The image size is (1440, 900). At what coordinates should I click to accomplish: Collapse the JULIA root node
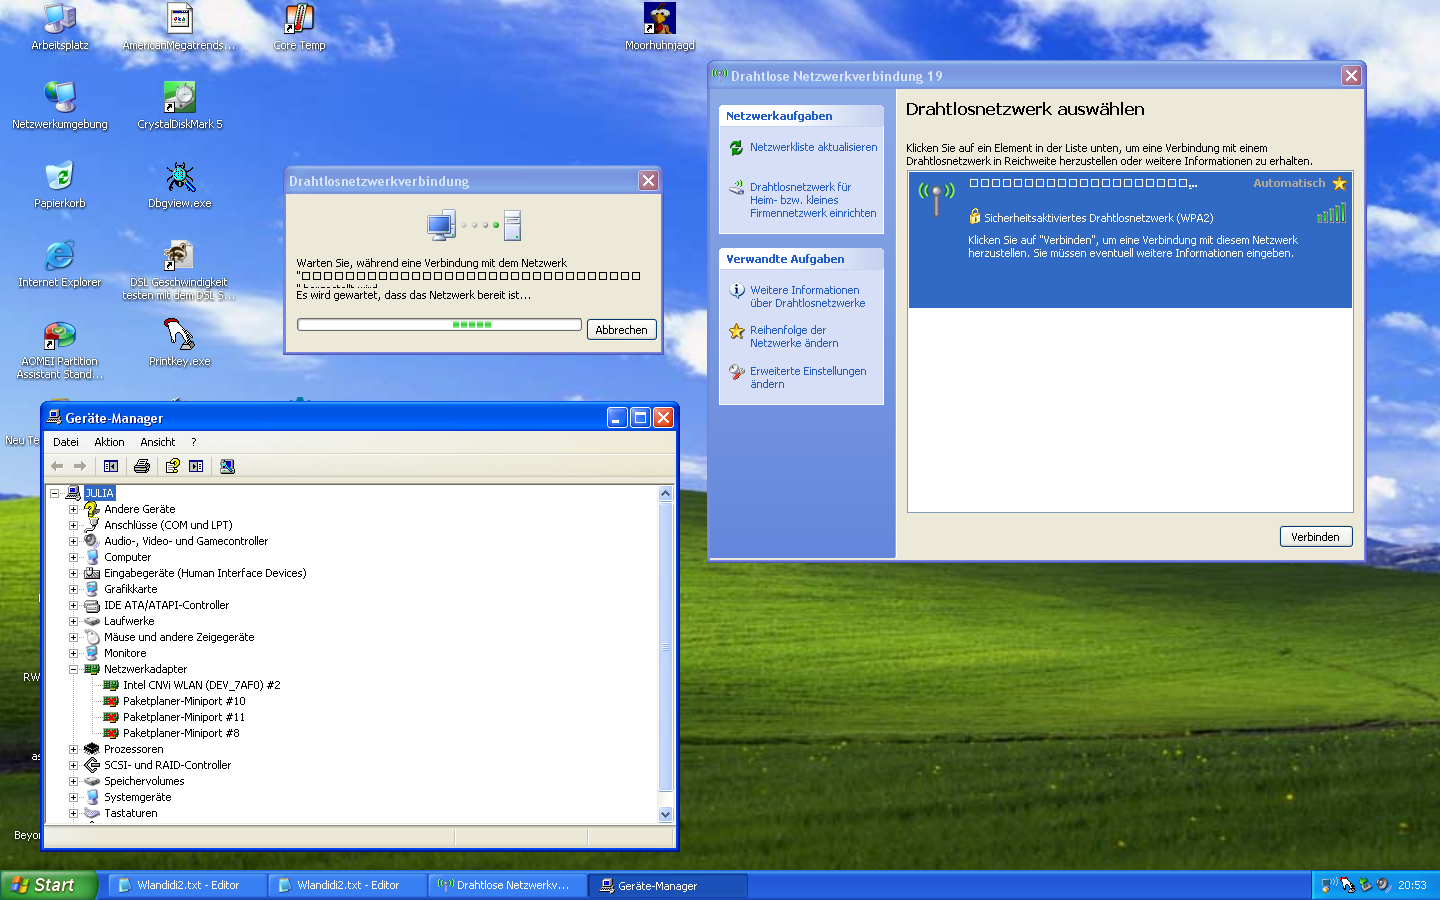tap(55, 493)
